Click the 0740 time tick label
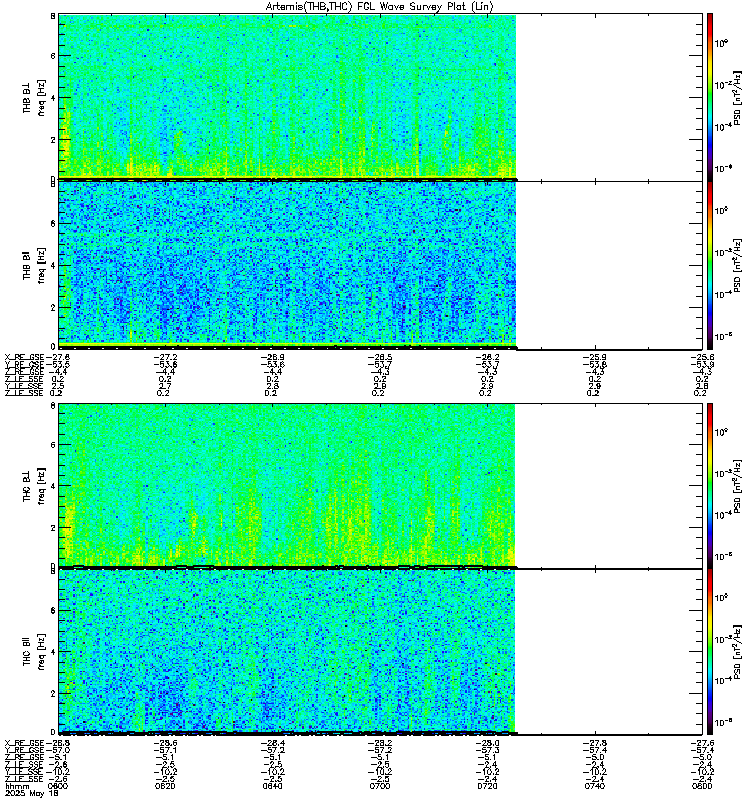 [x=594, y=787]
